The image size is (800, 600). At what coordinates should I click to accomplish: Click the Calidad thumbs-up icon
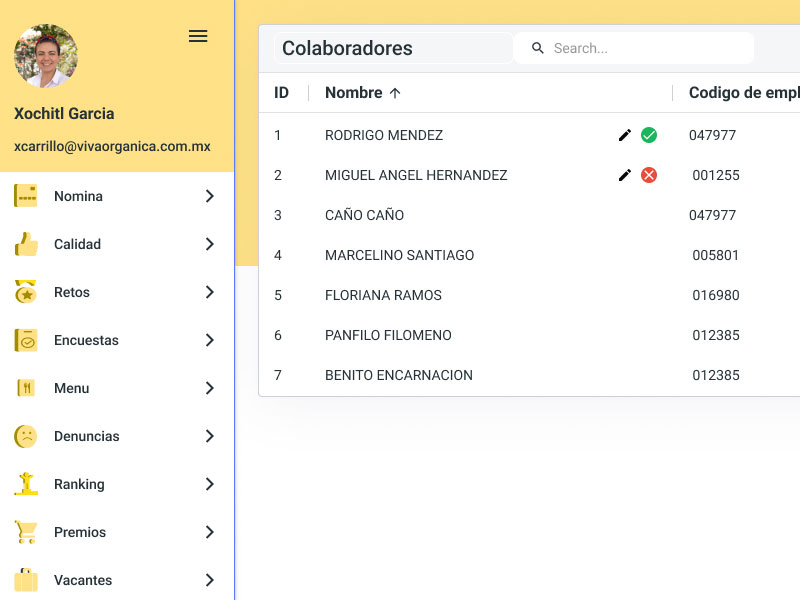coord(26,244)
